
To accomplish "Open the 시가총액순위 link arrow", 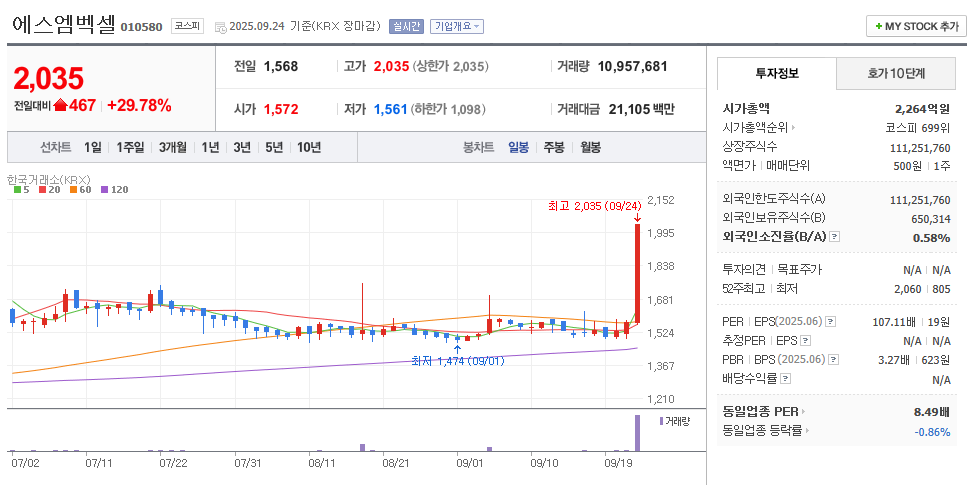I will click(x=794, y=128).
